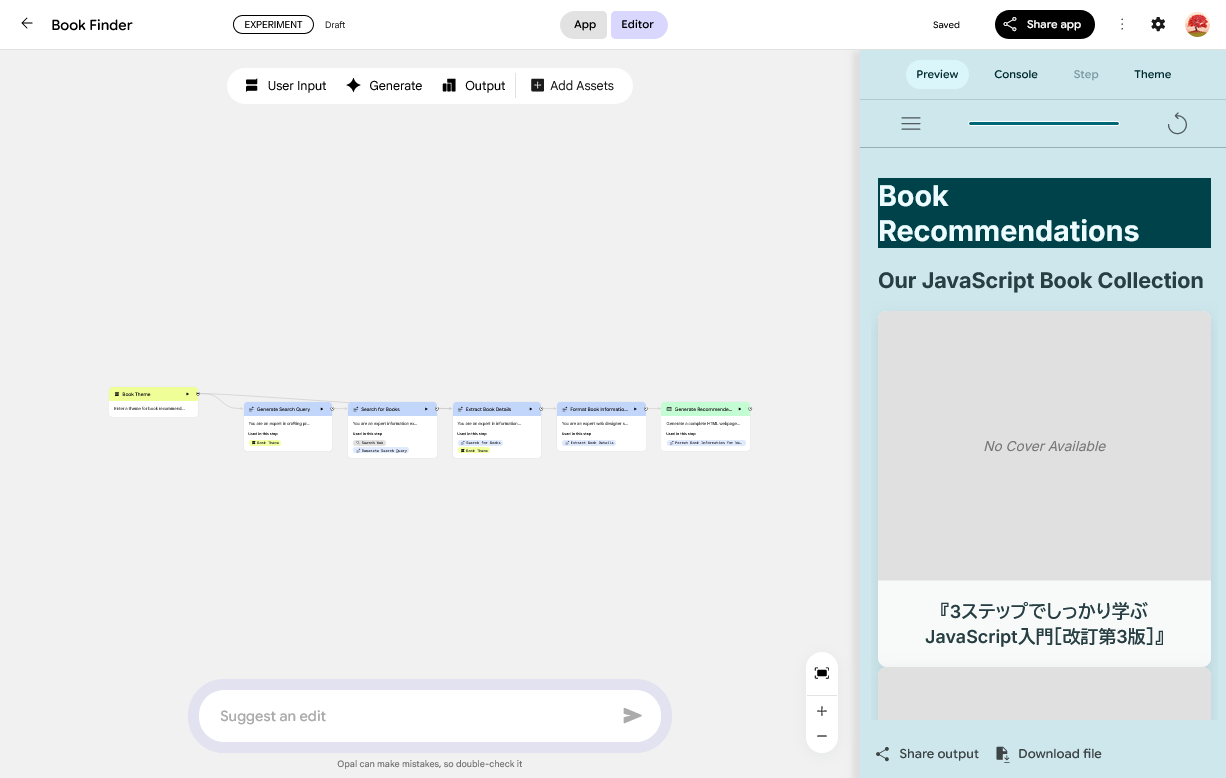Click Download file
This screenshot has width=1226, height=778.
pyautogui.click(x=1048, y=754)
